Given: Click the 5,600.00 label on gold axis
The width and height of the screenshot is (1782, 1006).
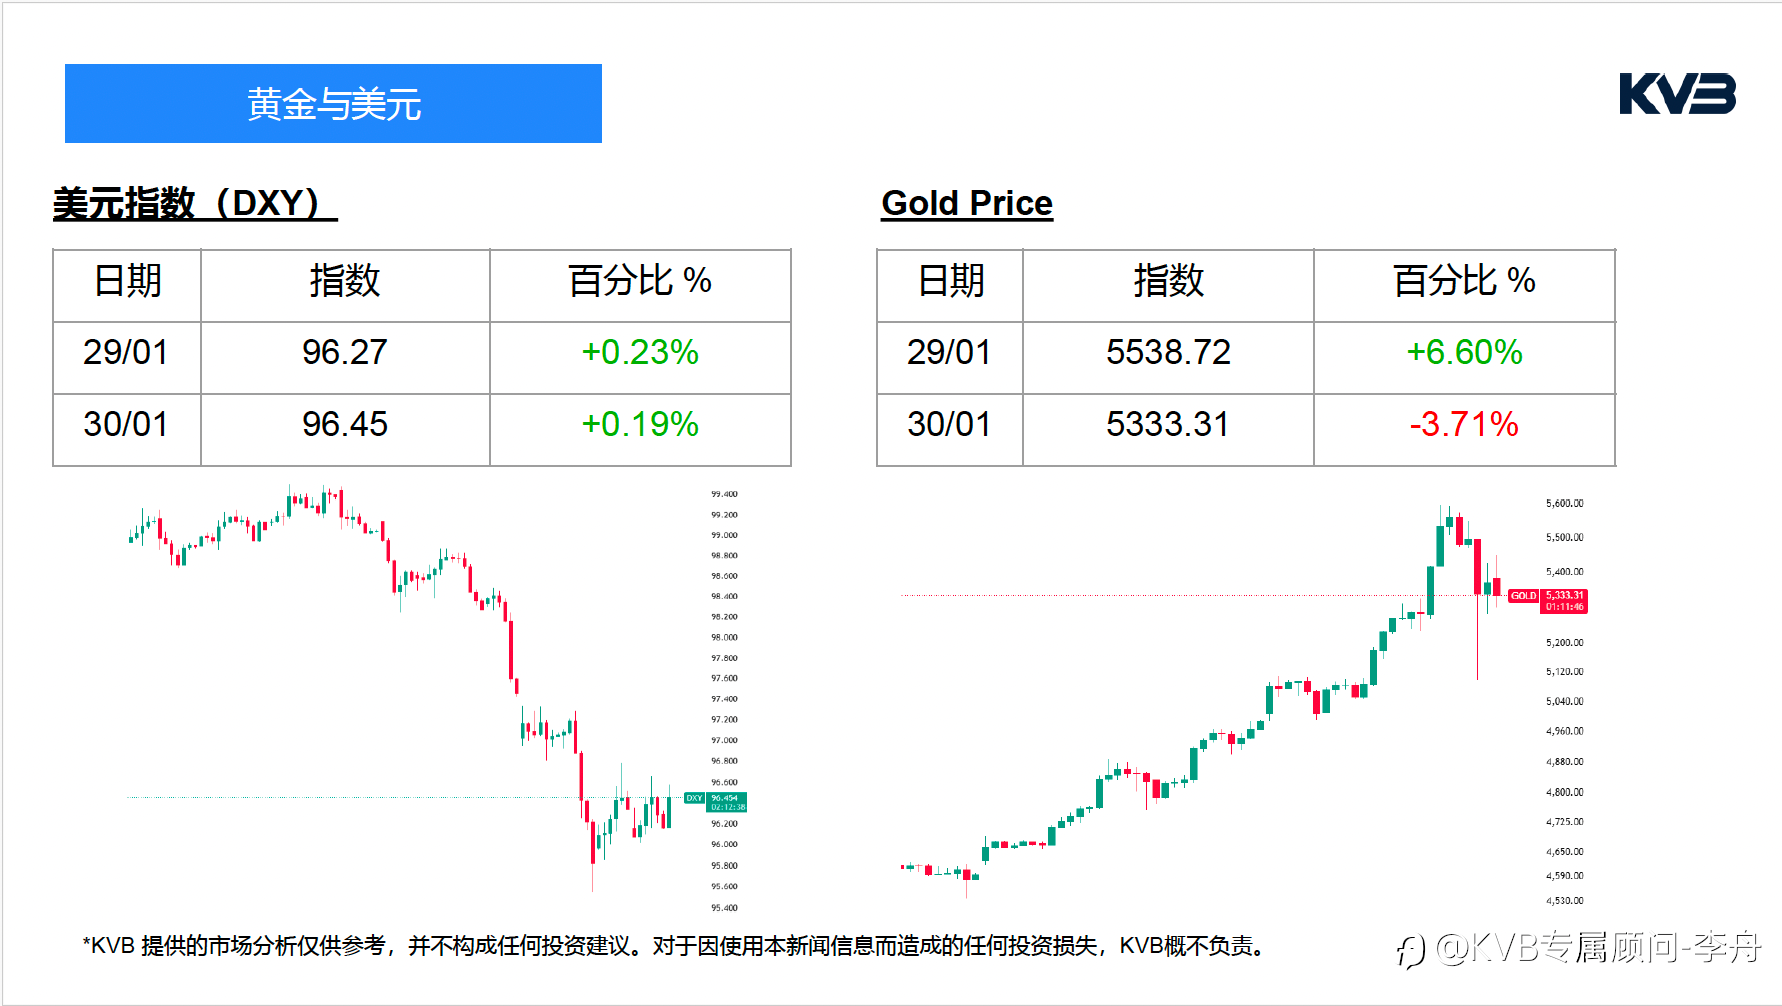Looking at the screenshot, I should pyautogui.click(x=1564, y=503).
